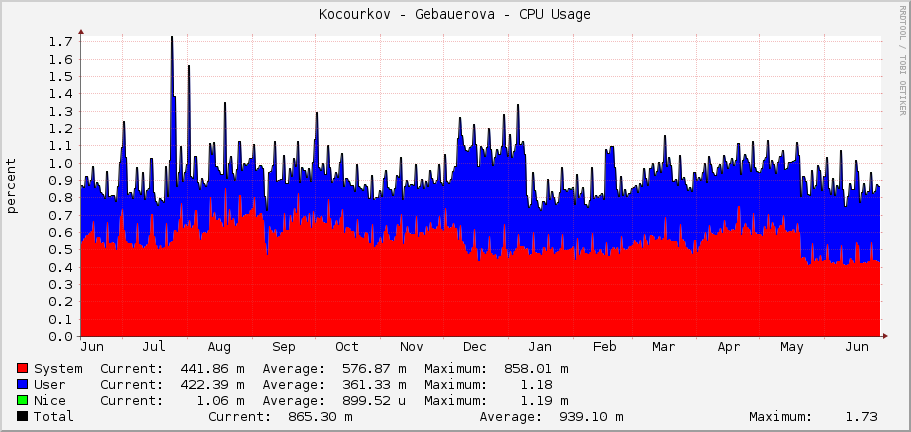
Task: Click the green Nice legend swatch
Action: coord(23,401)
